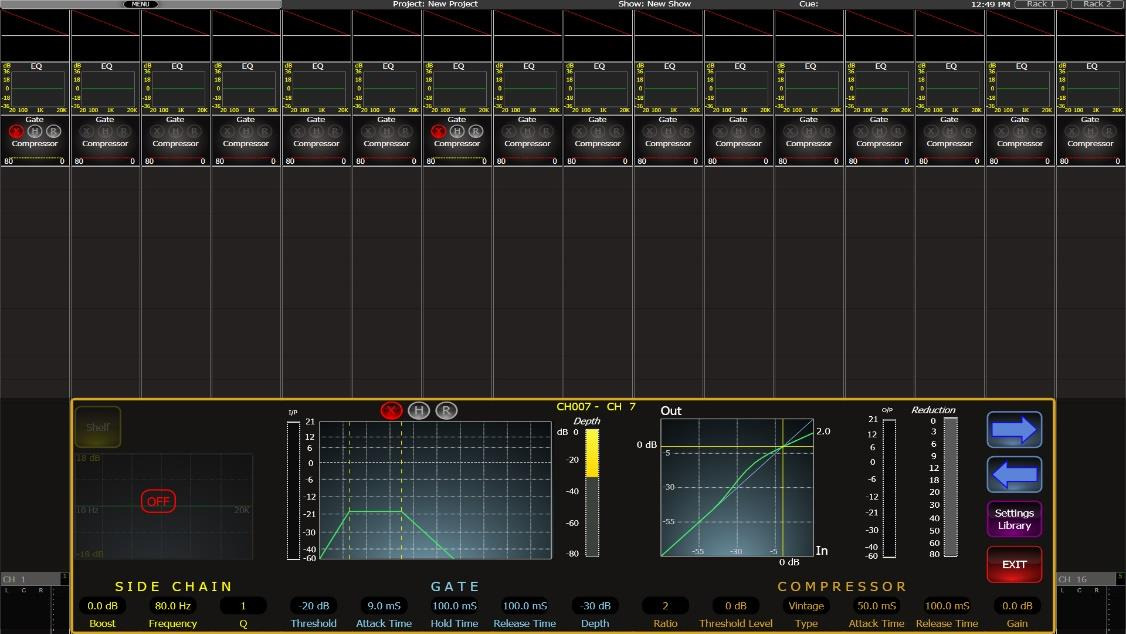Click channel 16's dimmed gate R icon
Viewport: 1126px width, 634px height.
pos(1109,132)
